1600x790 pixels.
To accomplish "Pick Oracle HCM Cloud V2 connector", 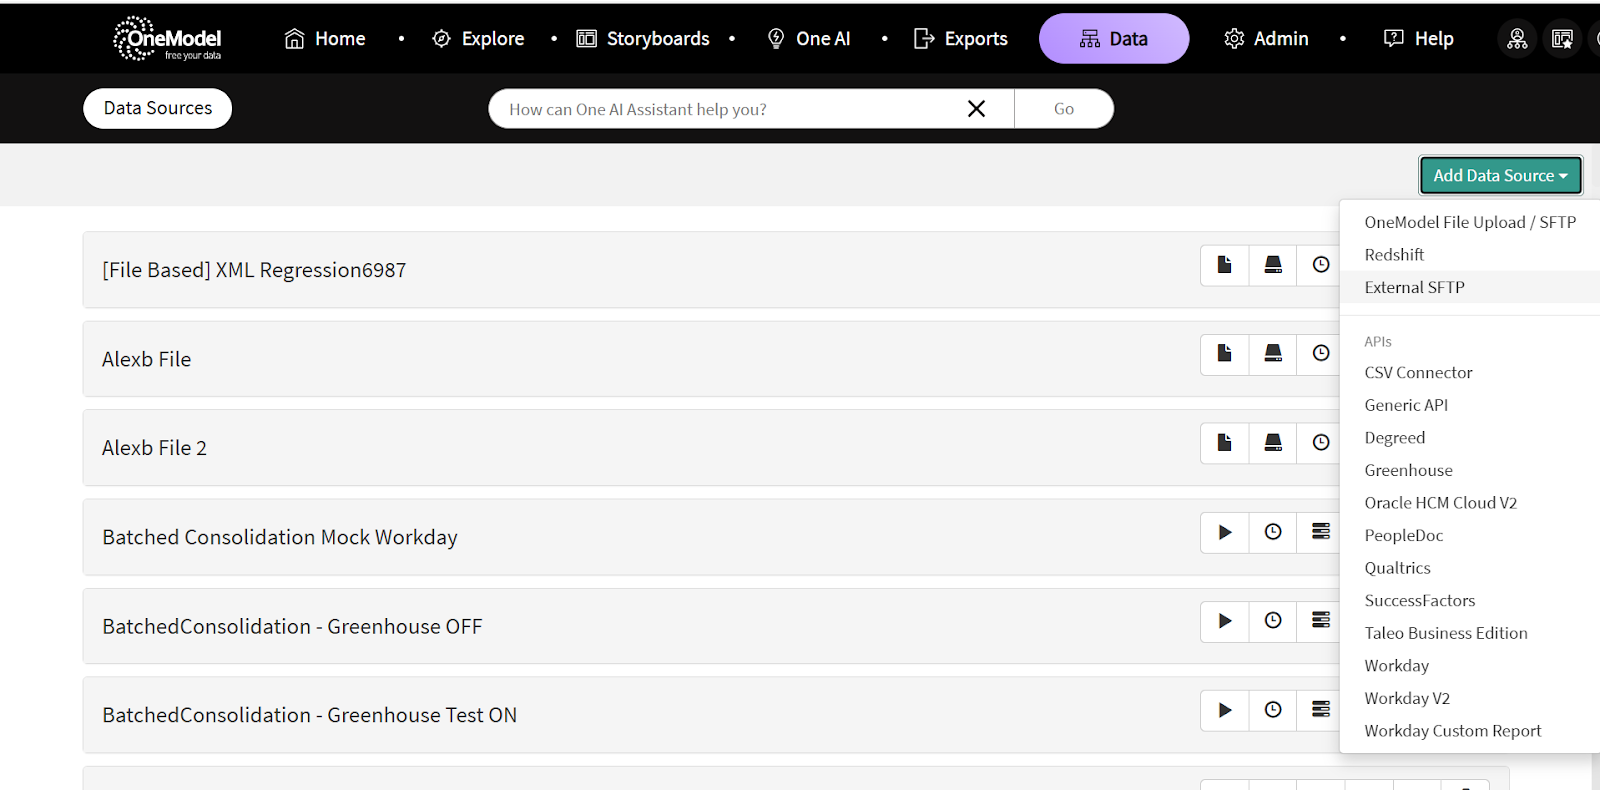I will pos(1440,503).
